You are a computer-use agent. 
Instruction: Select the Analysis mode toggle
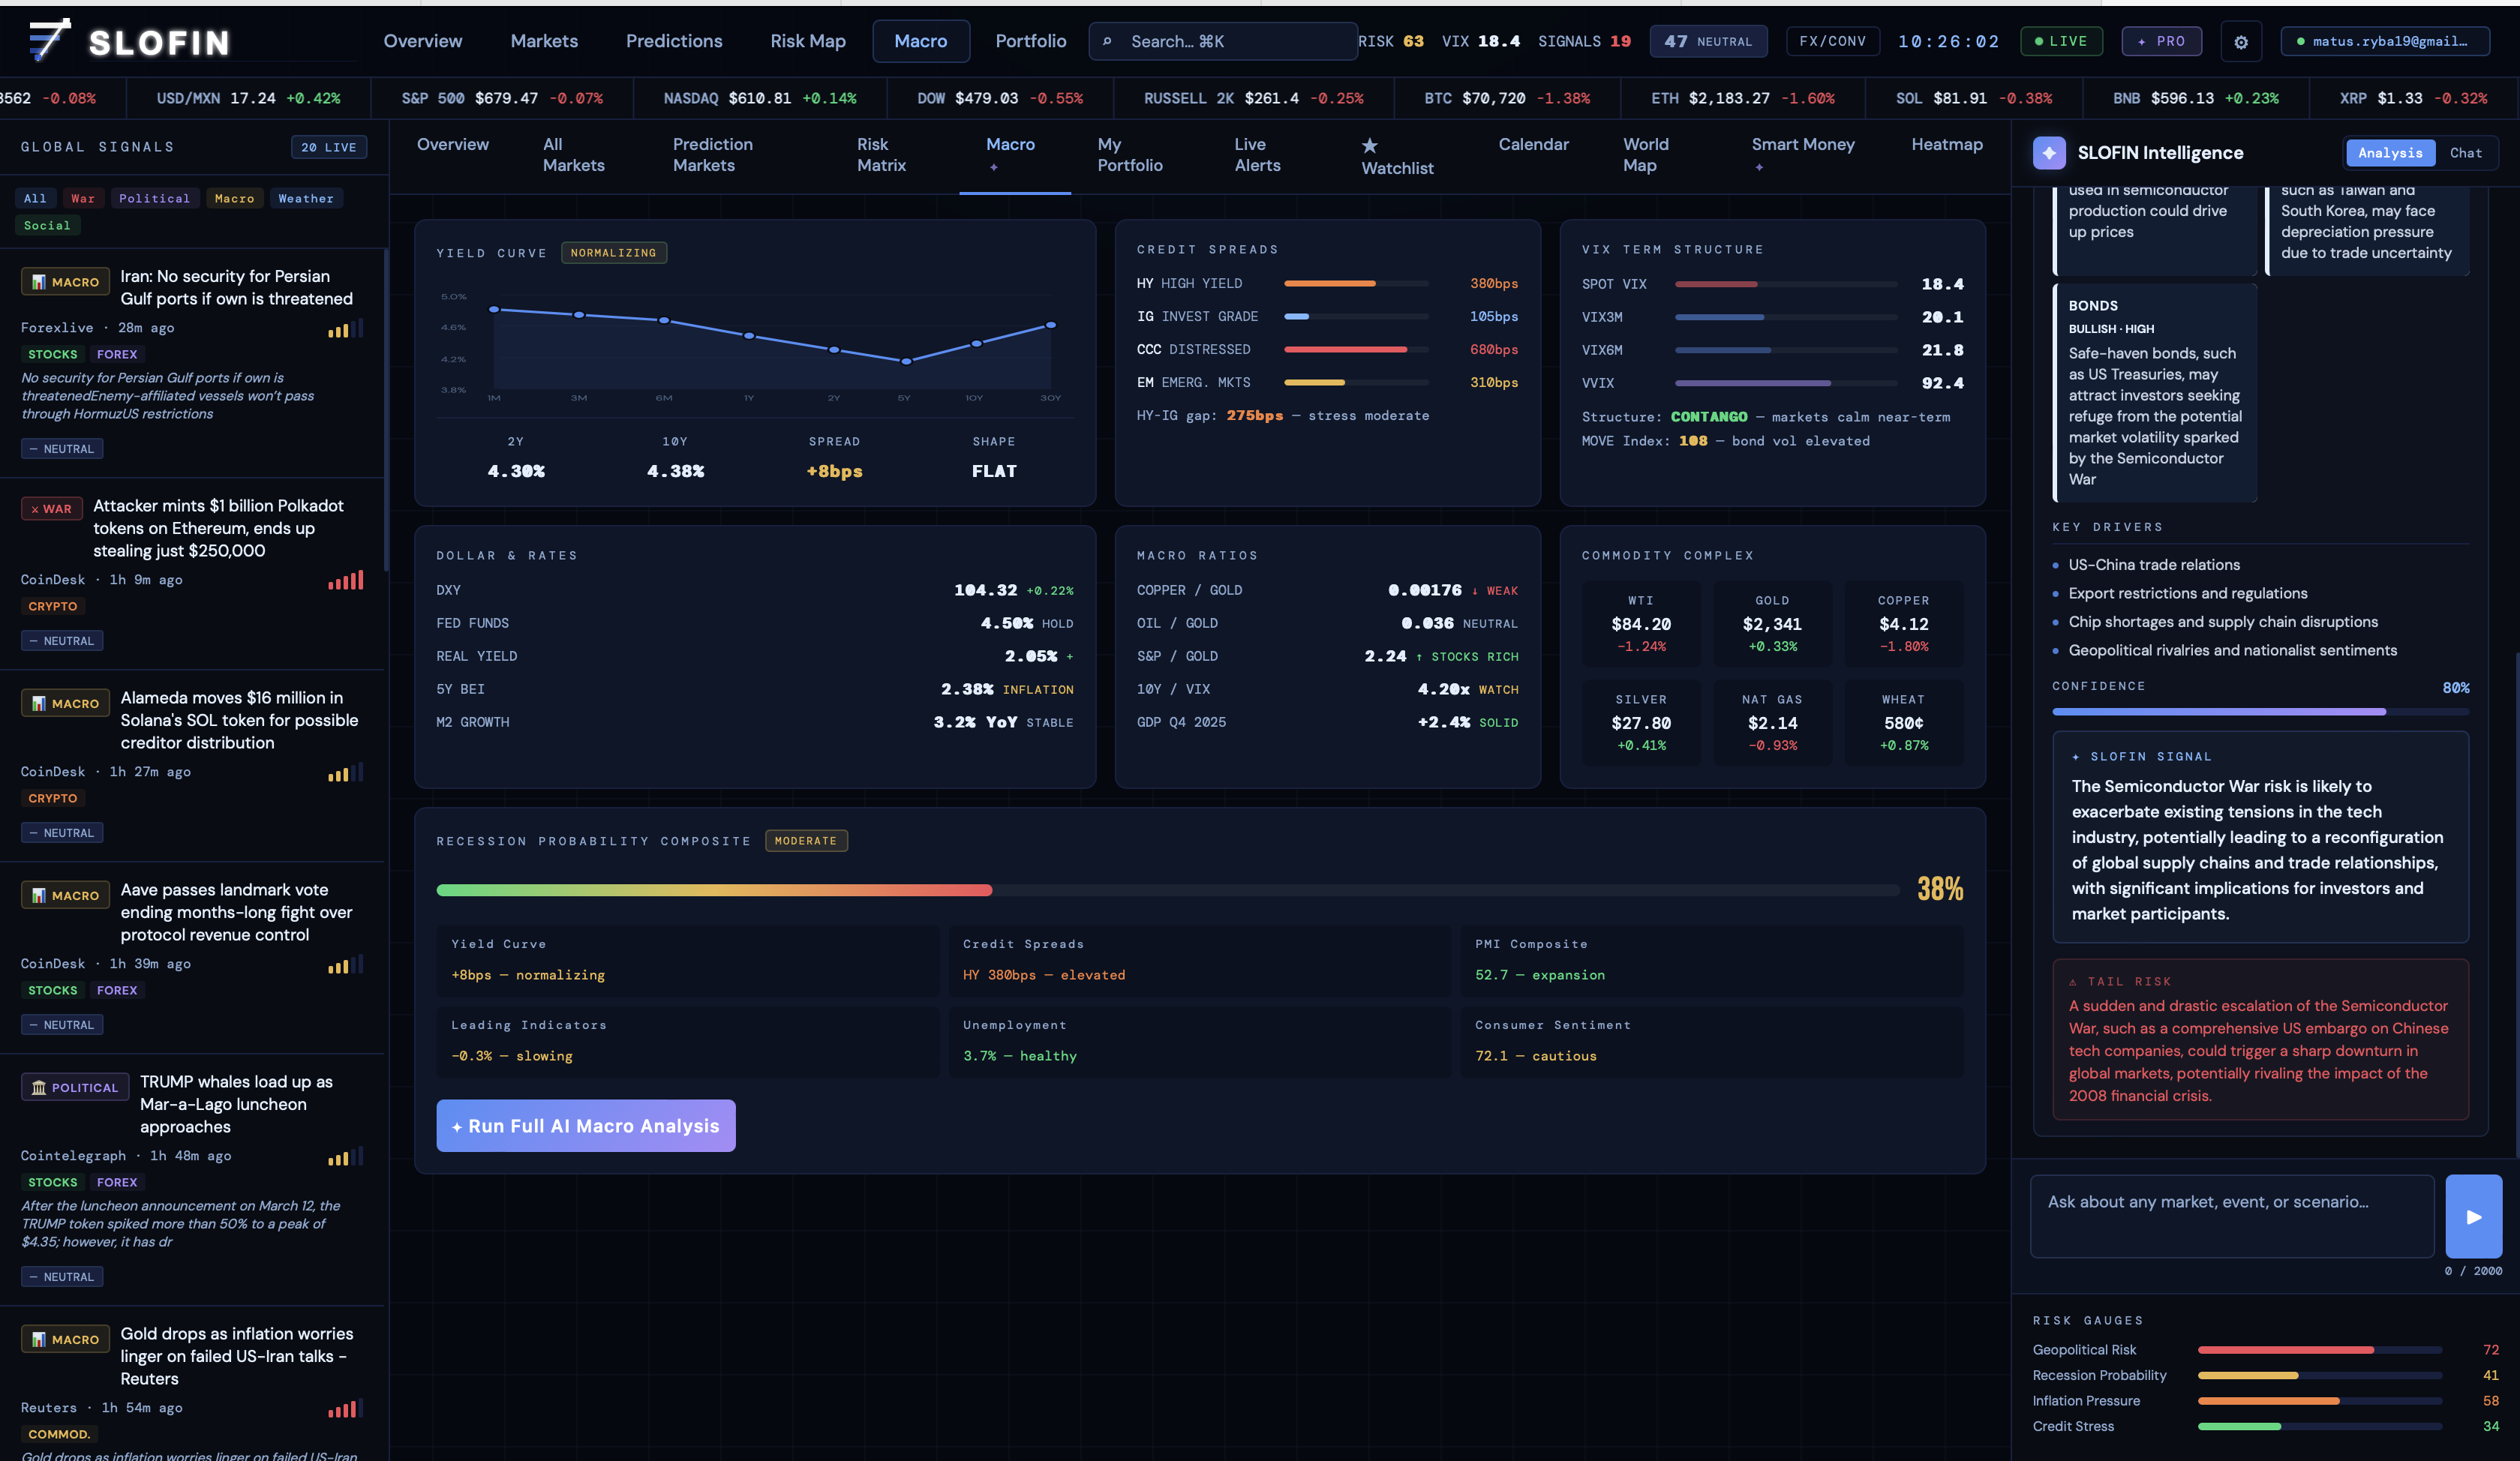pos(2390,153)
